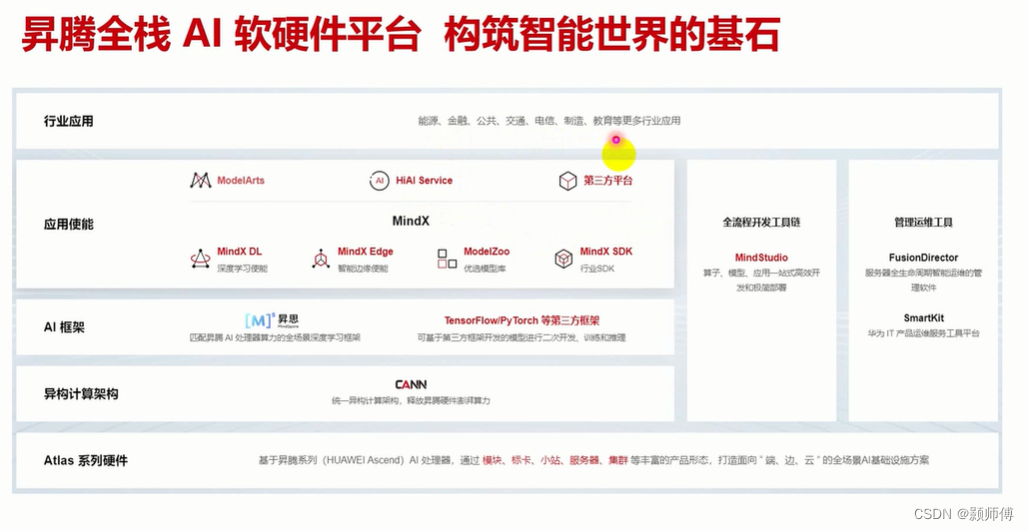Click the 深度学习使能 caption under MindX DL
The image size is (1029, 531).
coord(242,268)
